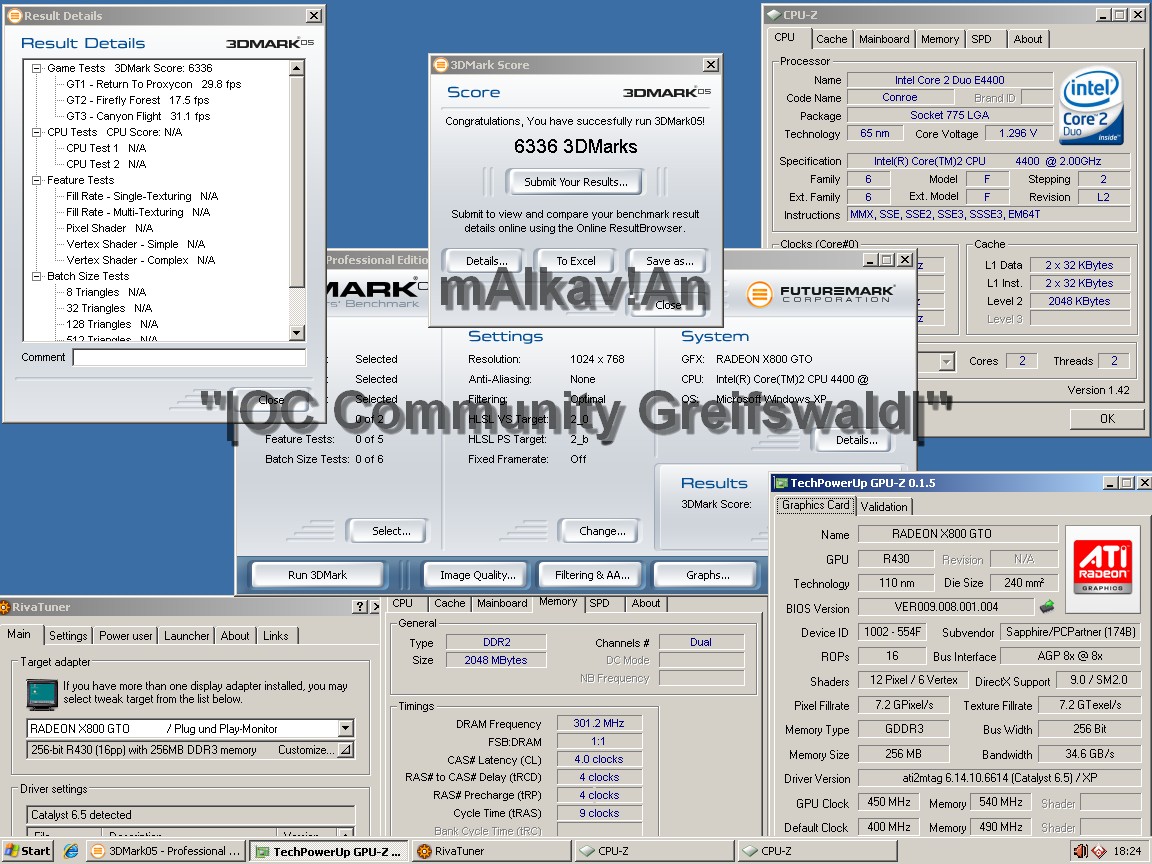
Task: Select GT3 - Canyon Flight row
Action: pyautogui.click(x=138, y=117)
